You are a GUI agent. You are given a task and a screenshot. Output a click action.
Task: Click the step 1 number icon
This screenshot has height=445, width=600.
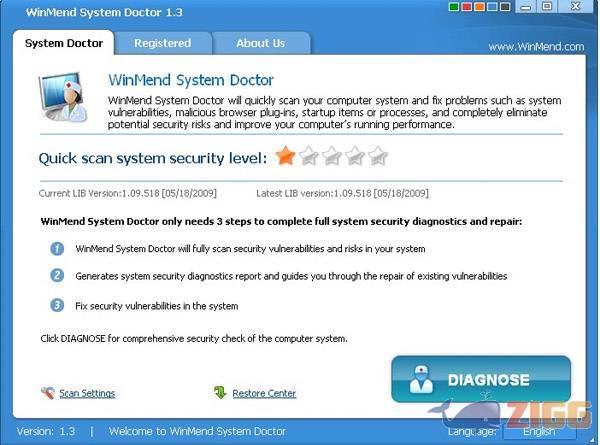[x=57, y=249]
